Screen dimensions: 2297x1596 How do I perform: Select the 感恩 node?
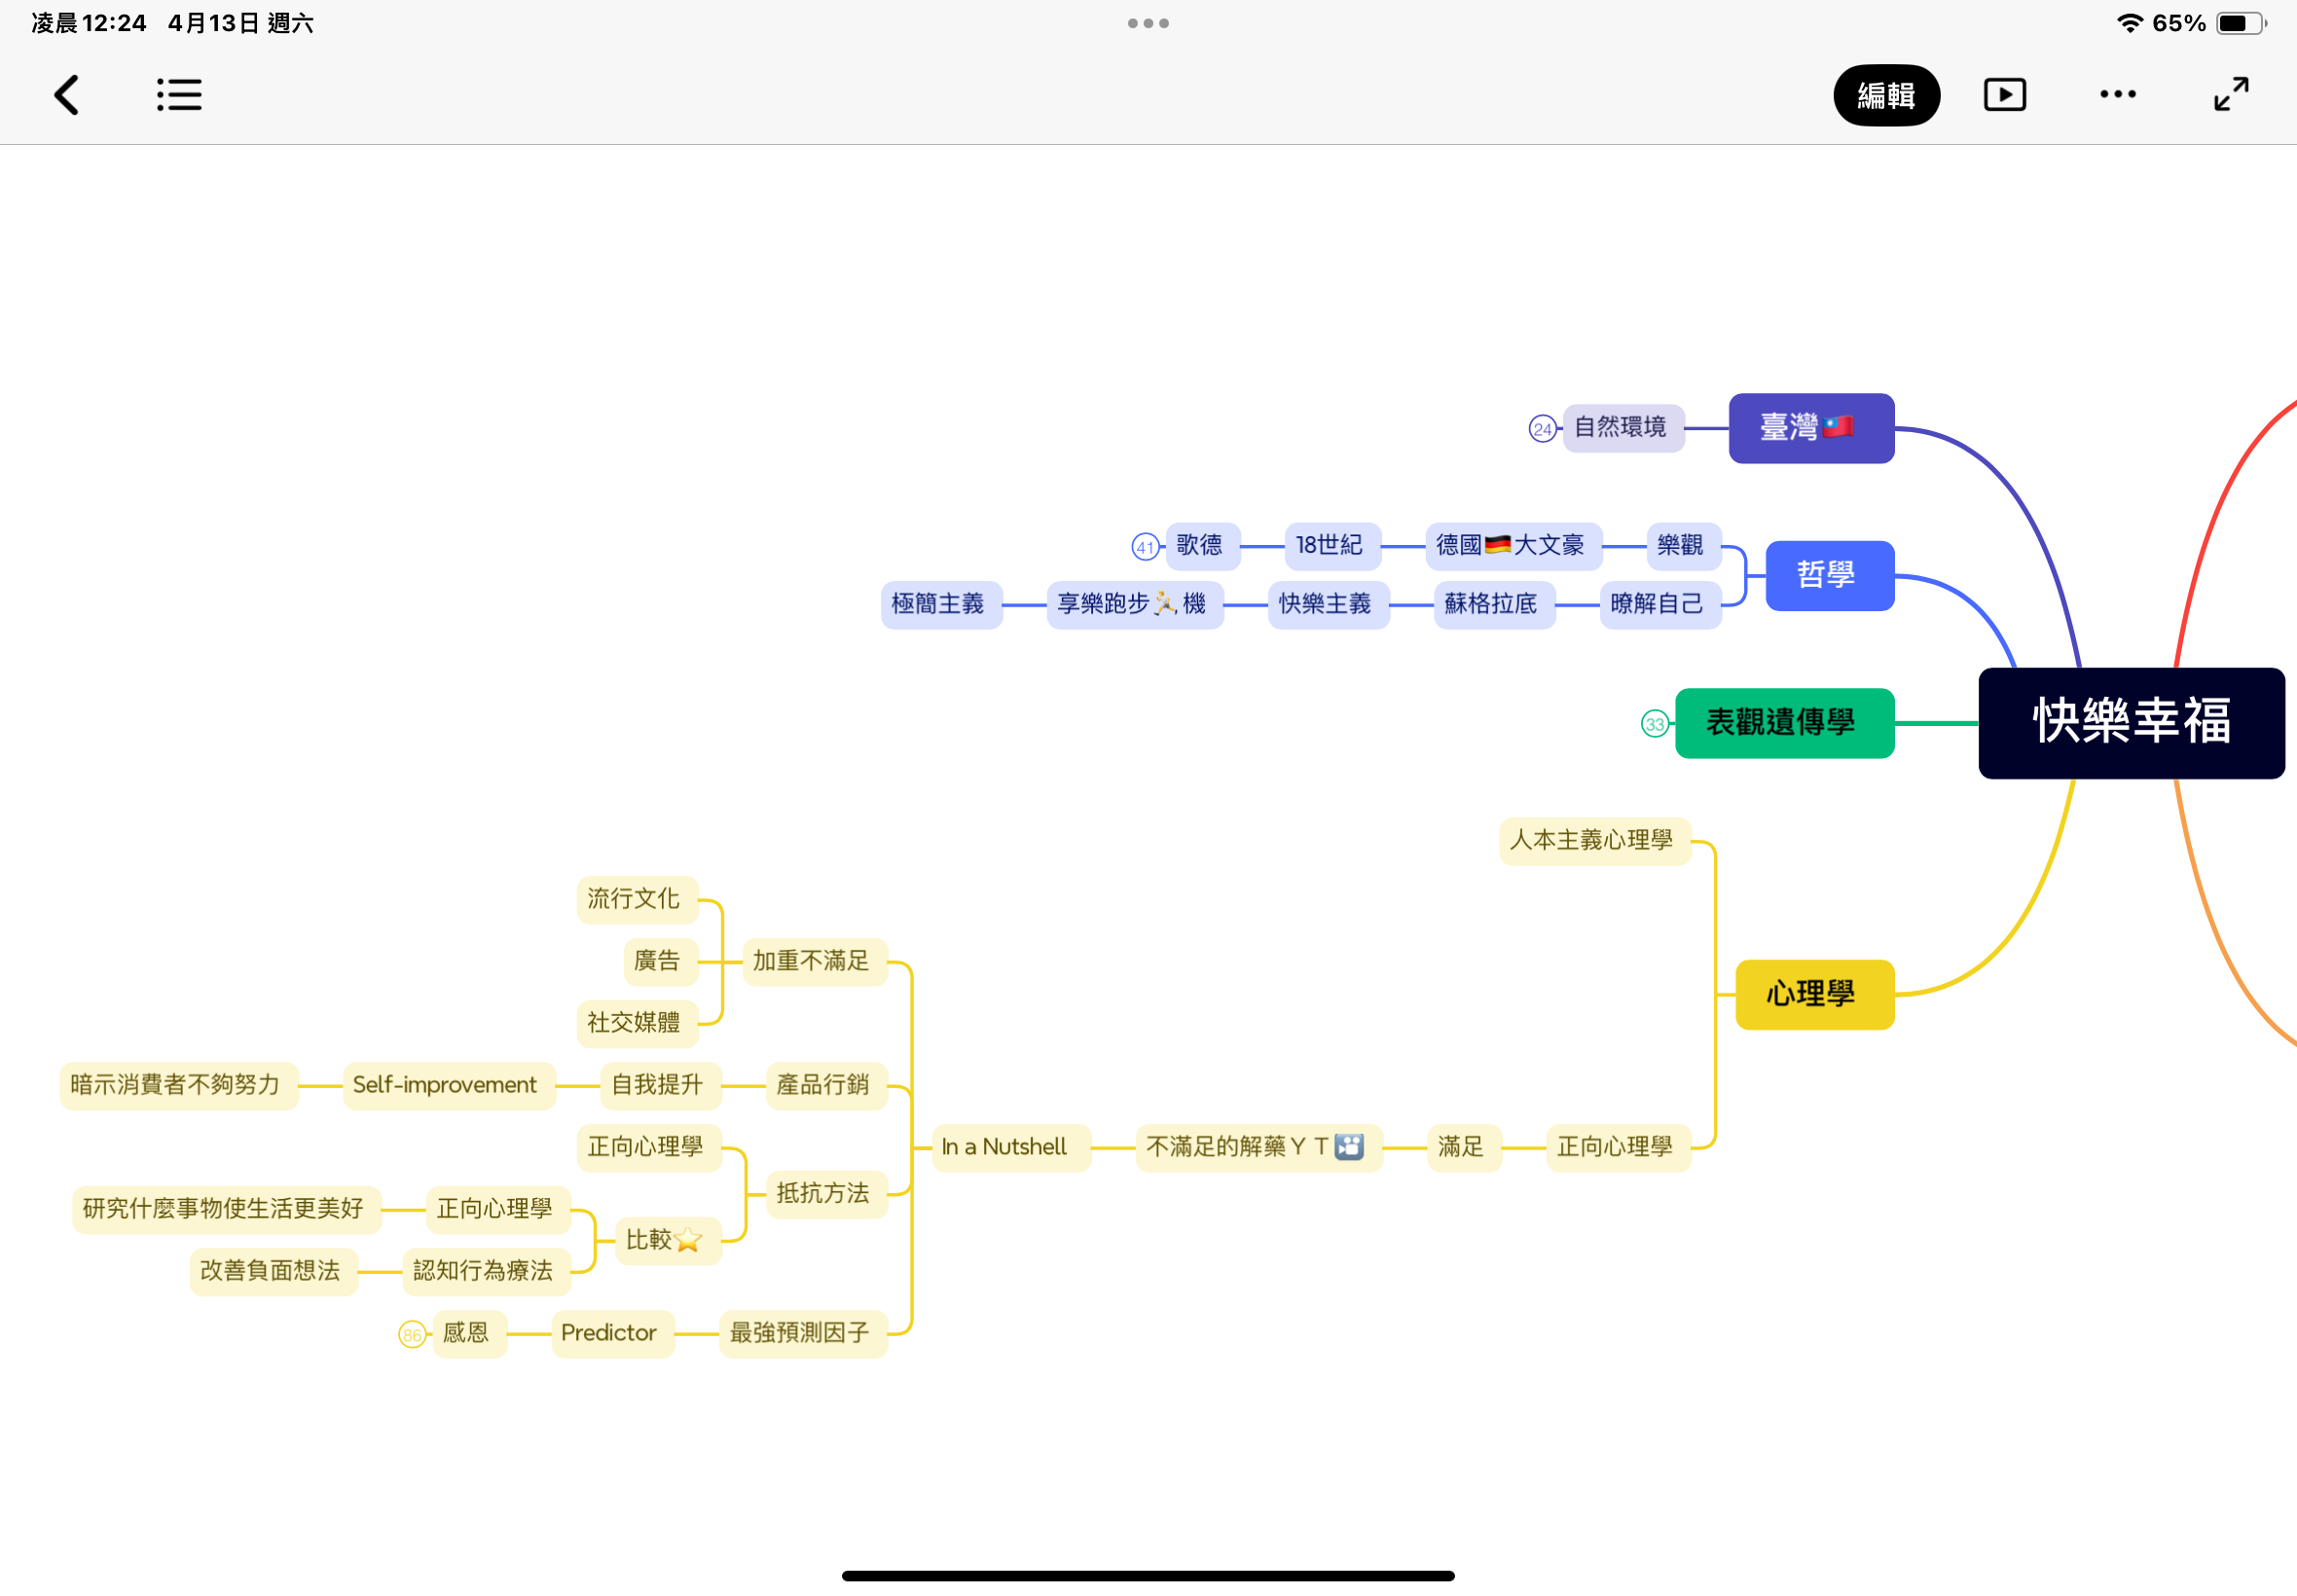point(469,1334)
